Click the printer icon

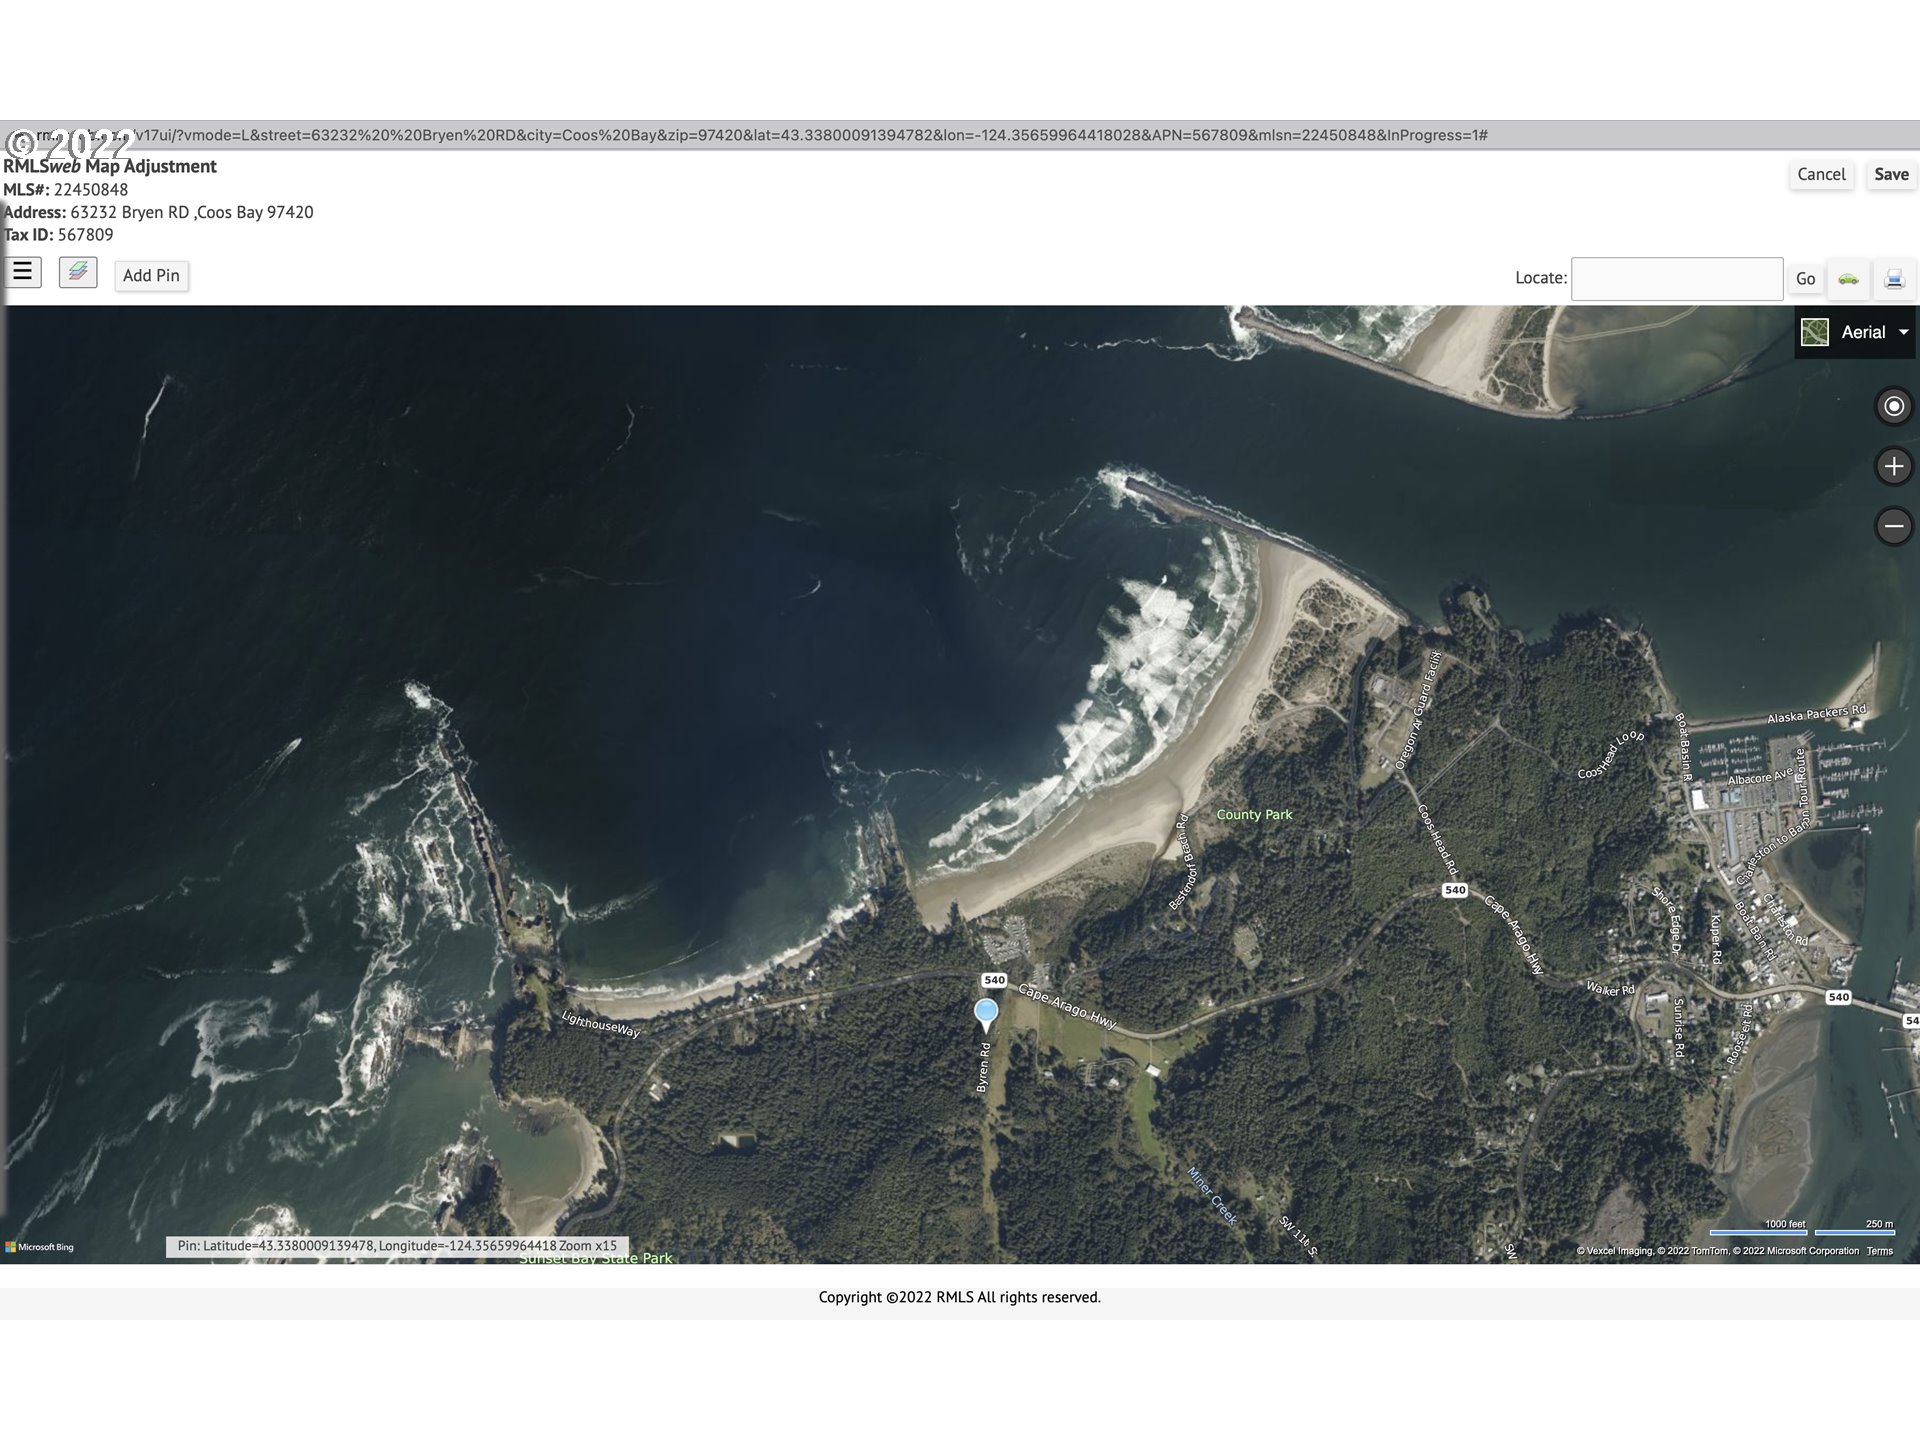pos(1894,279)
